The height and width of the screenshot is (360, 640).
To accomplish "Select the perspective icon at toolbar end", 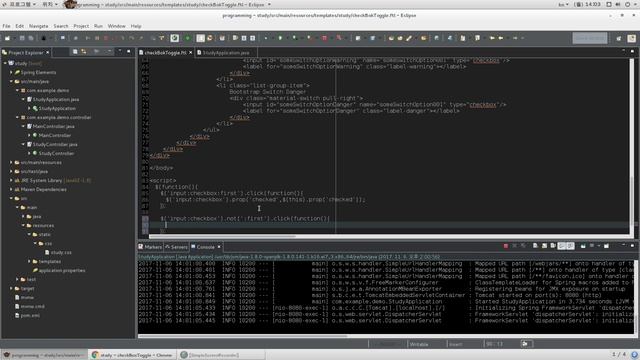I will coord(631,38).
